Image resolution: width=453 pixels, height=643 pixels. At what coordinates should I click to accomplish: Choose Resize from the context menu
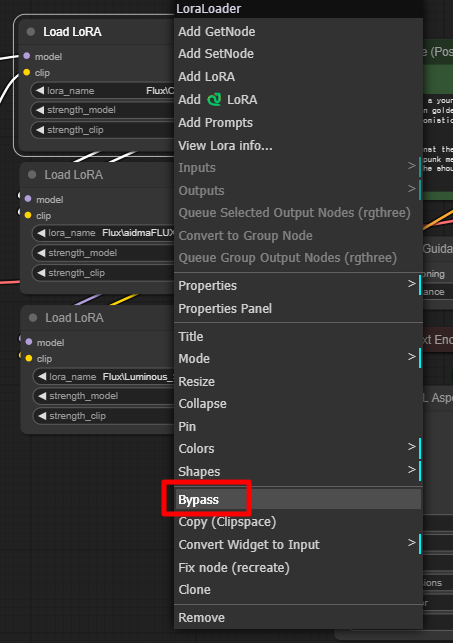coord(298,382)
